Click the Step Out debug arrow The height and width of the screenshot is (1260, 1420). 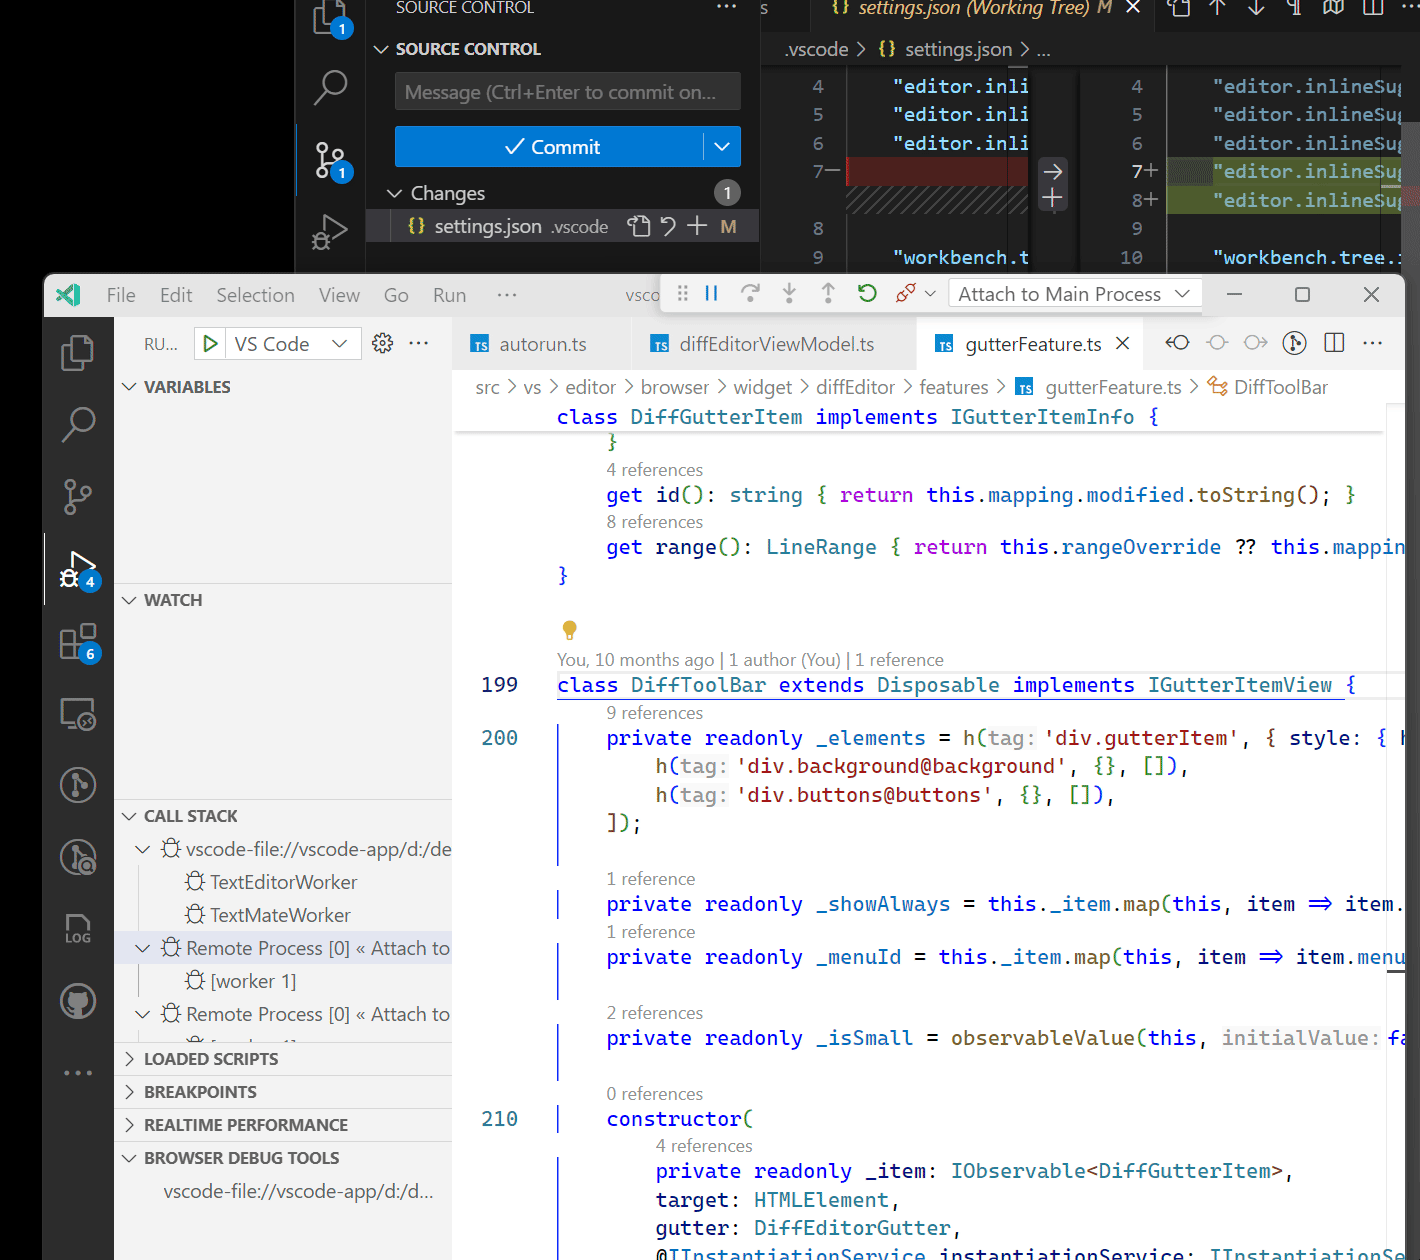828,293
